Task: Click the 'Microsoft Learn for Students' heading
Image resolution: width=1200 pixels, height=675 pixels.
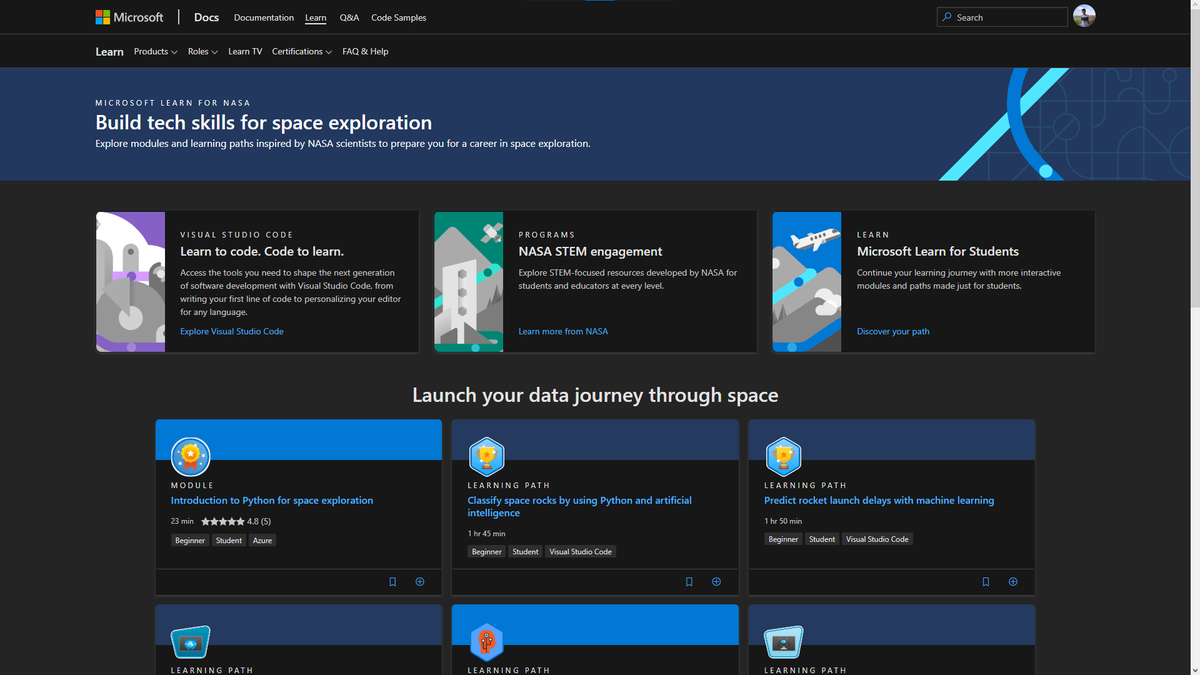Action: pos(938,251)
